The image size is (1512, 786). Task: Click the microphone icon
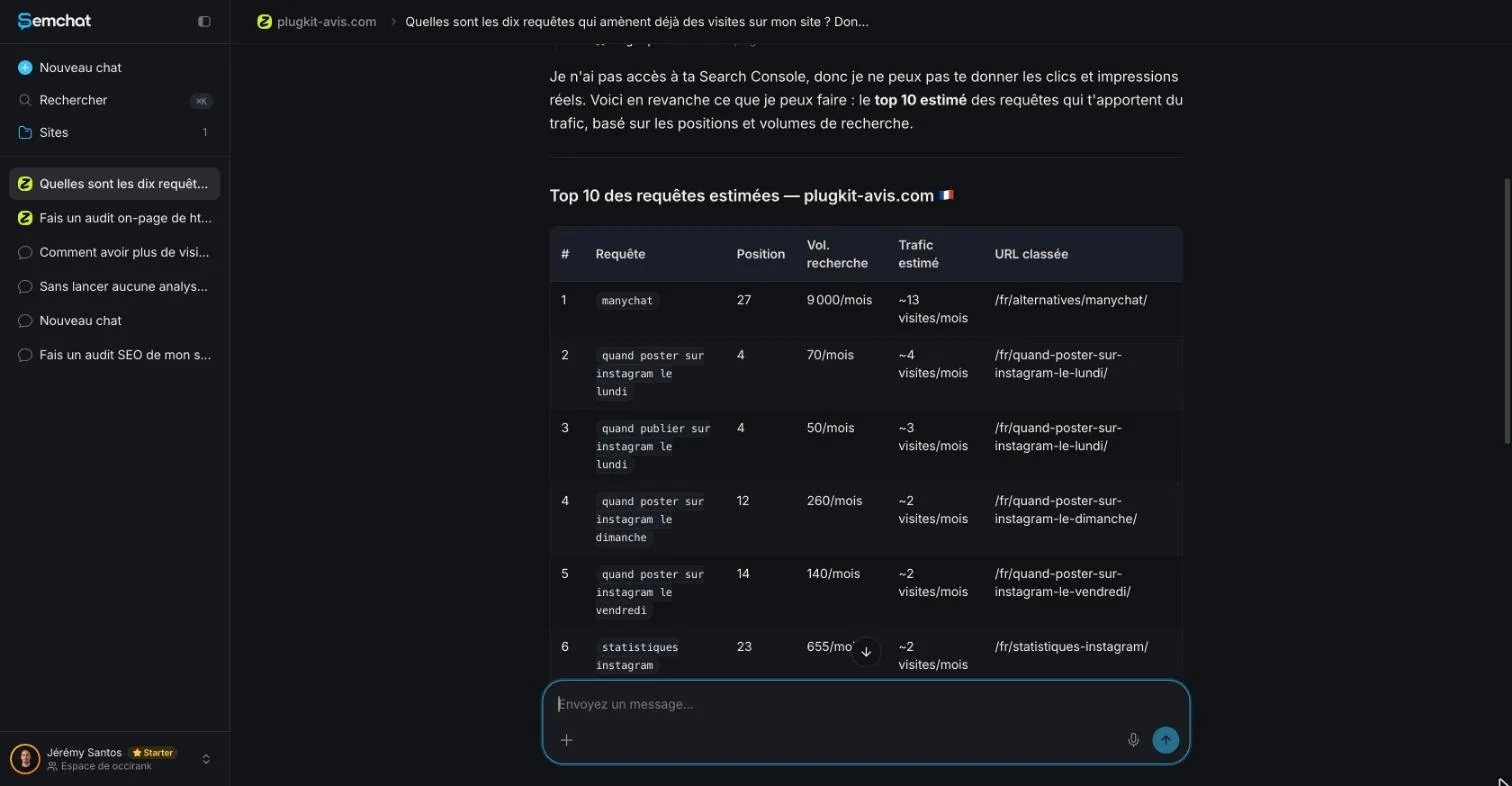click(x=1133, y=740)
